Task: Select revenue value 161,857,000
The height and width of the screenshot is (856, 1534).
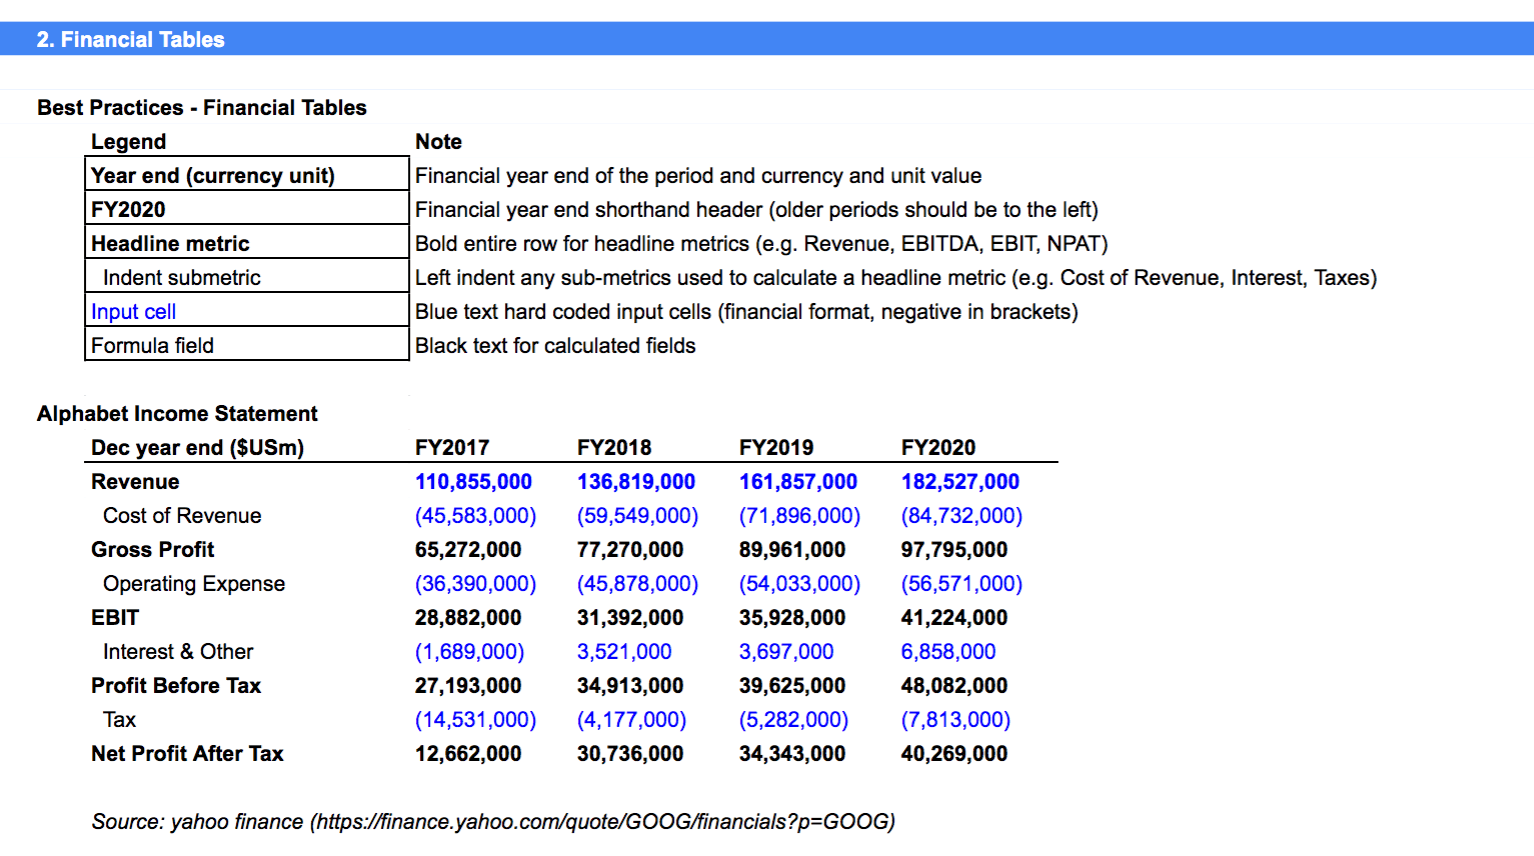Action: pos(798,482)
